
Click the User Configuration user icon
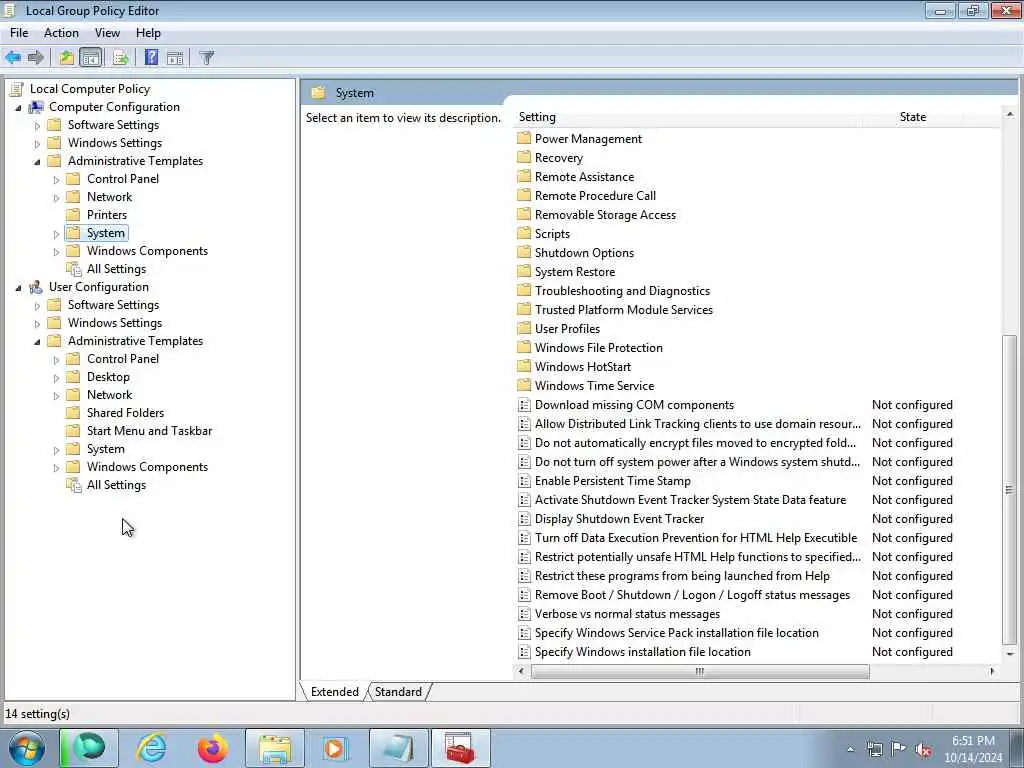click(36, 287)
